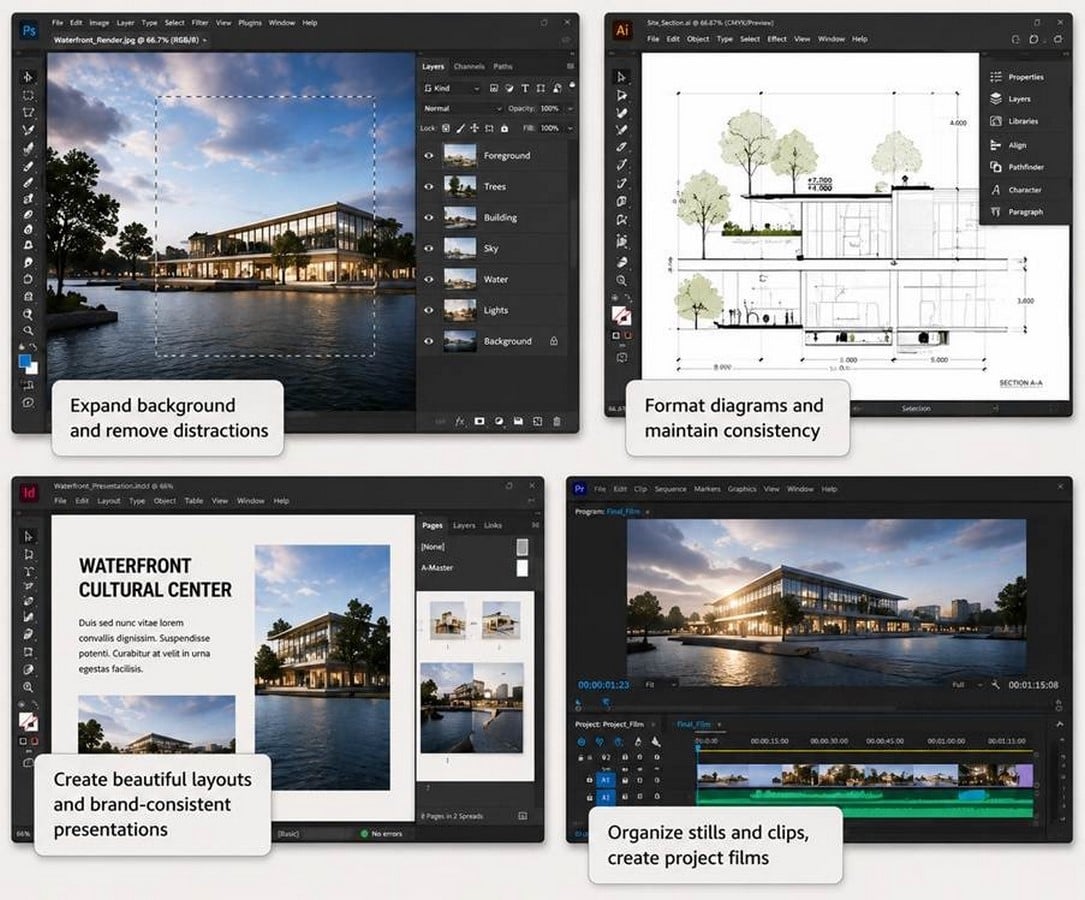This screenshot has height=900, width=1085.
Task: Create a new layer in Photoshop
Action: [x=538, y=421]
